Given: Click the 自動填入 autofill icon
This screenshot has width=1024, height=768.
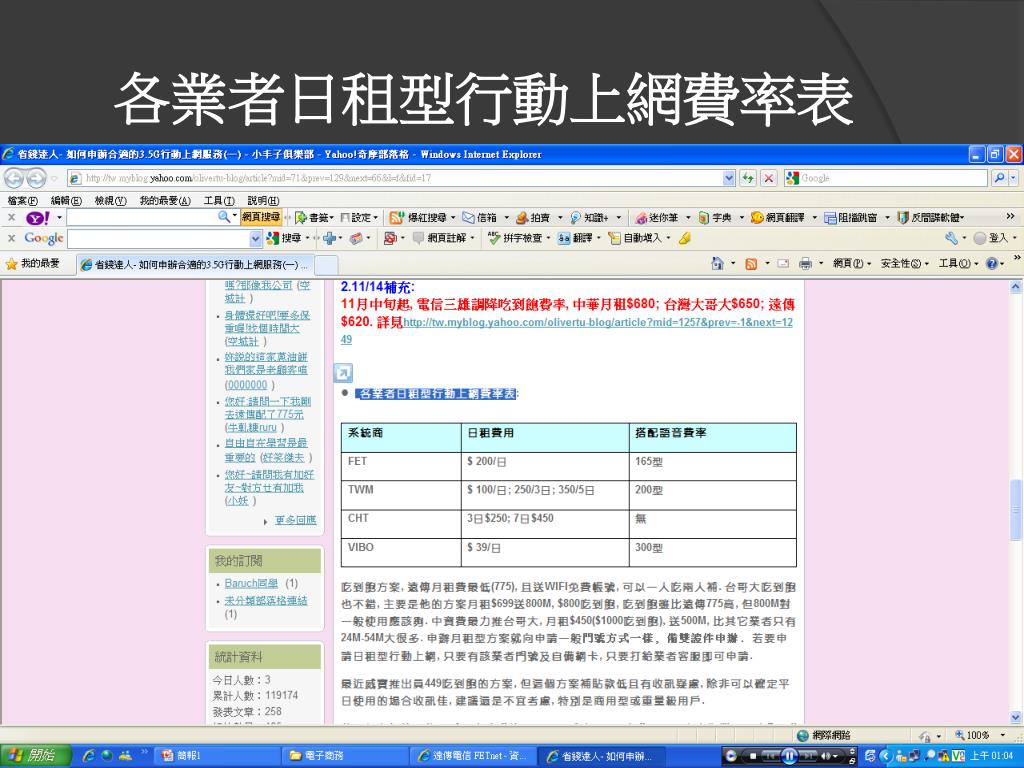Looking at the screenshot, I should 614,238.
